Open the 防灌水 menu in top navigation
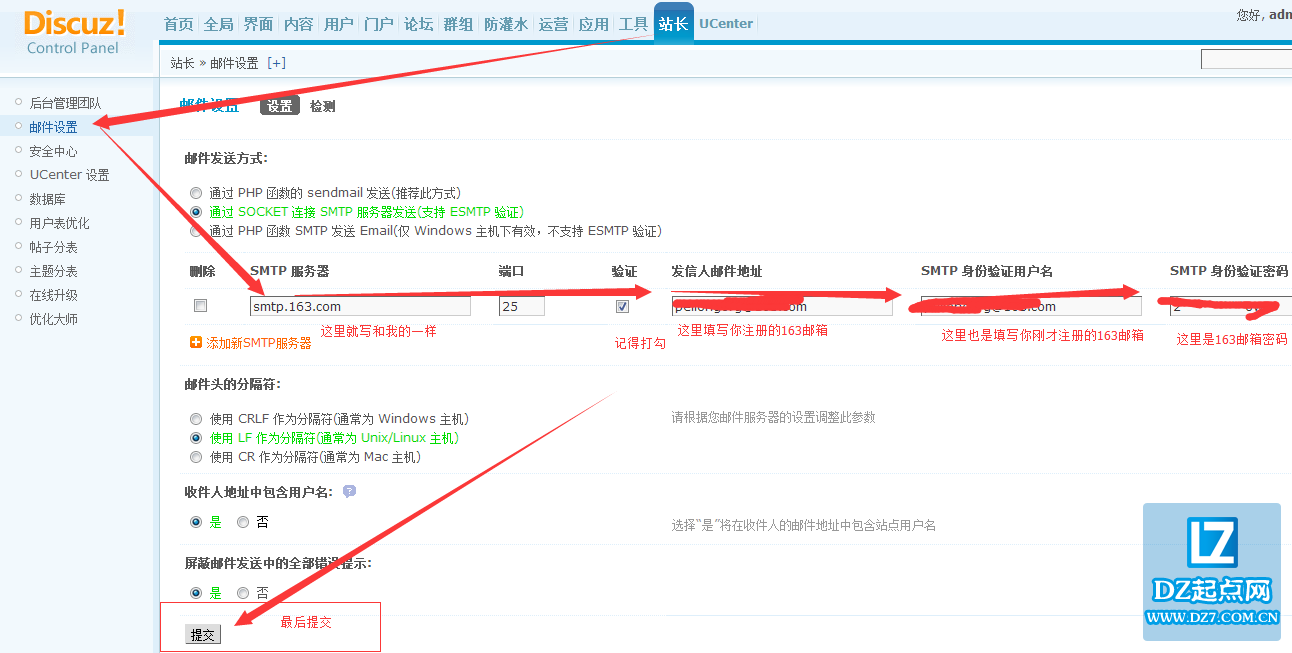This screenshot has height=653, width=1292. coord(505,23)
